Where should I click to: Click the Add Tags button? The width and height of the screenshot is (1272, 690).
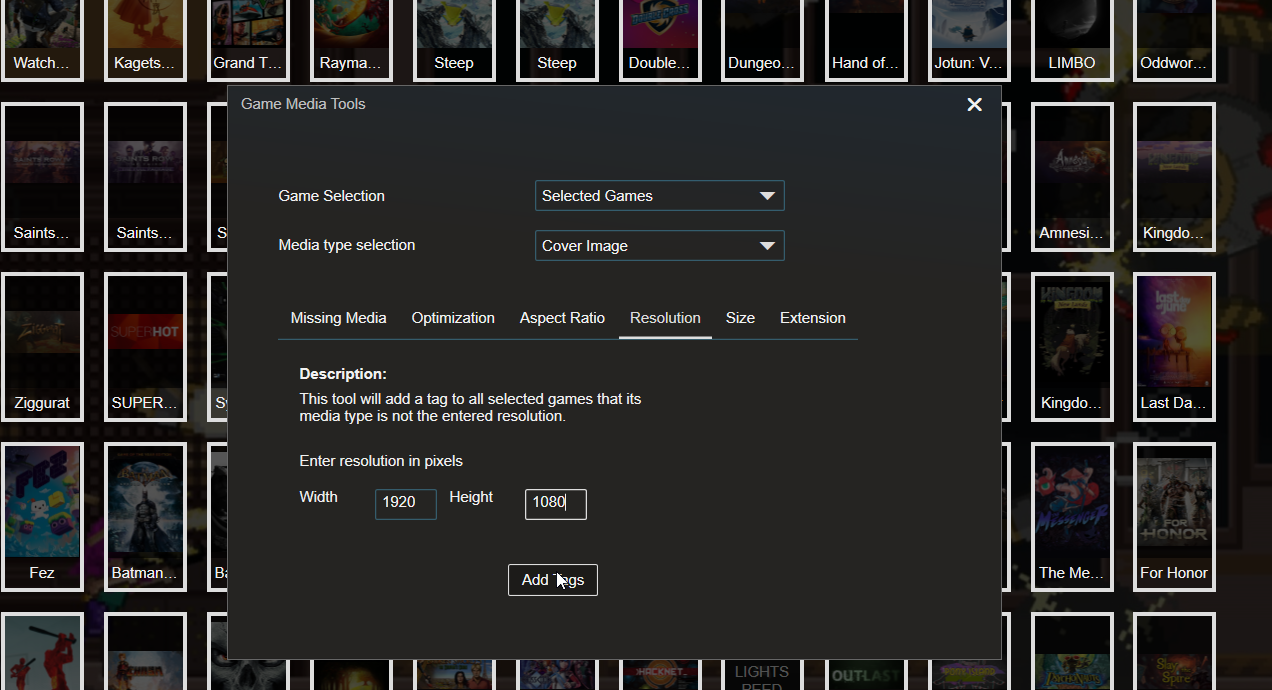tap(552, 580)
